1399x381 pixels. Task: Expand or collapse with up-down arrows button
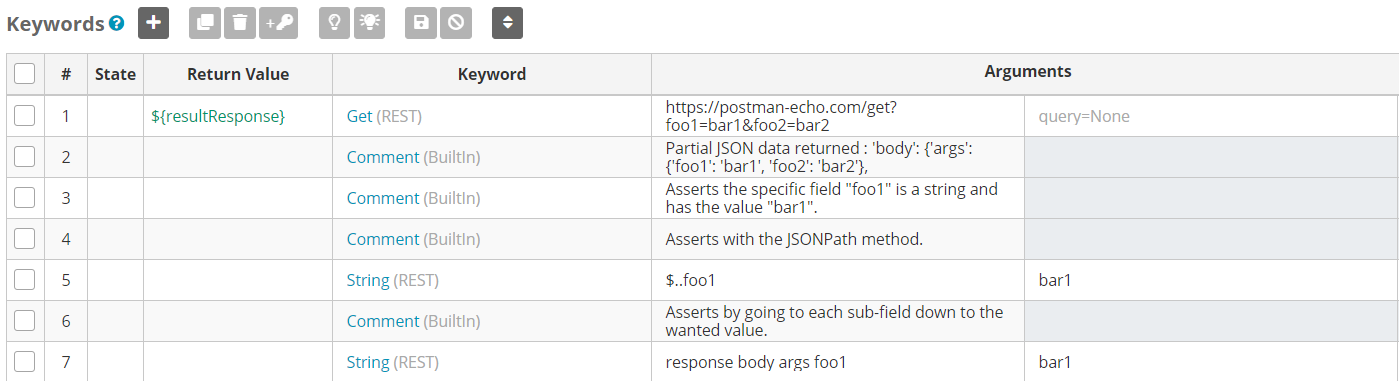tap(507, 23)
